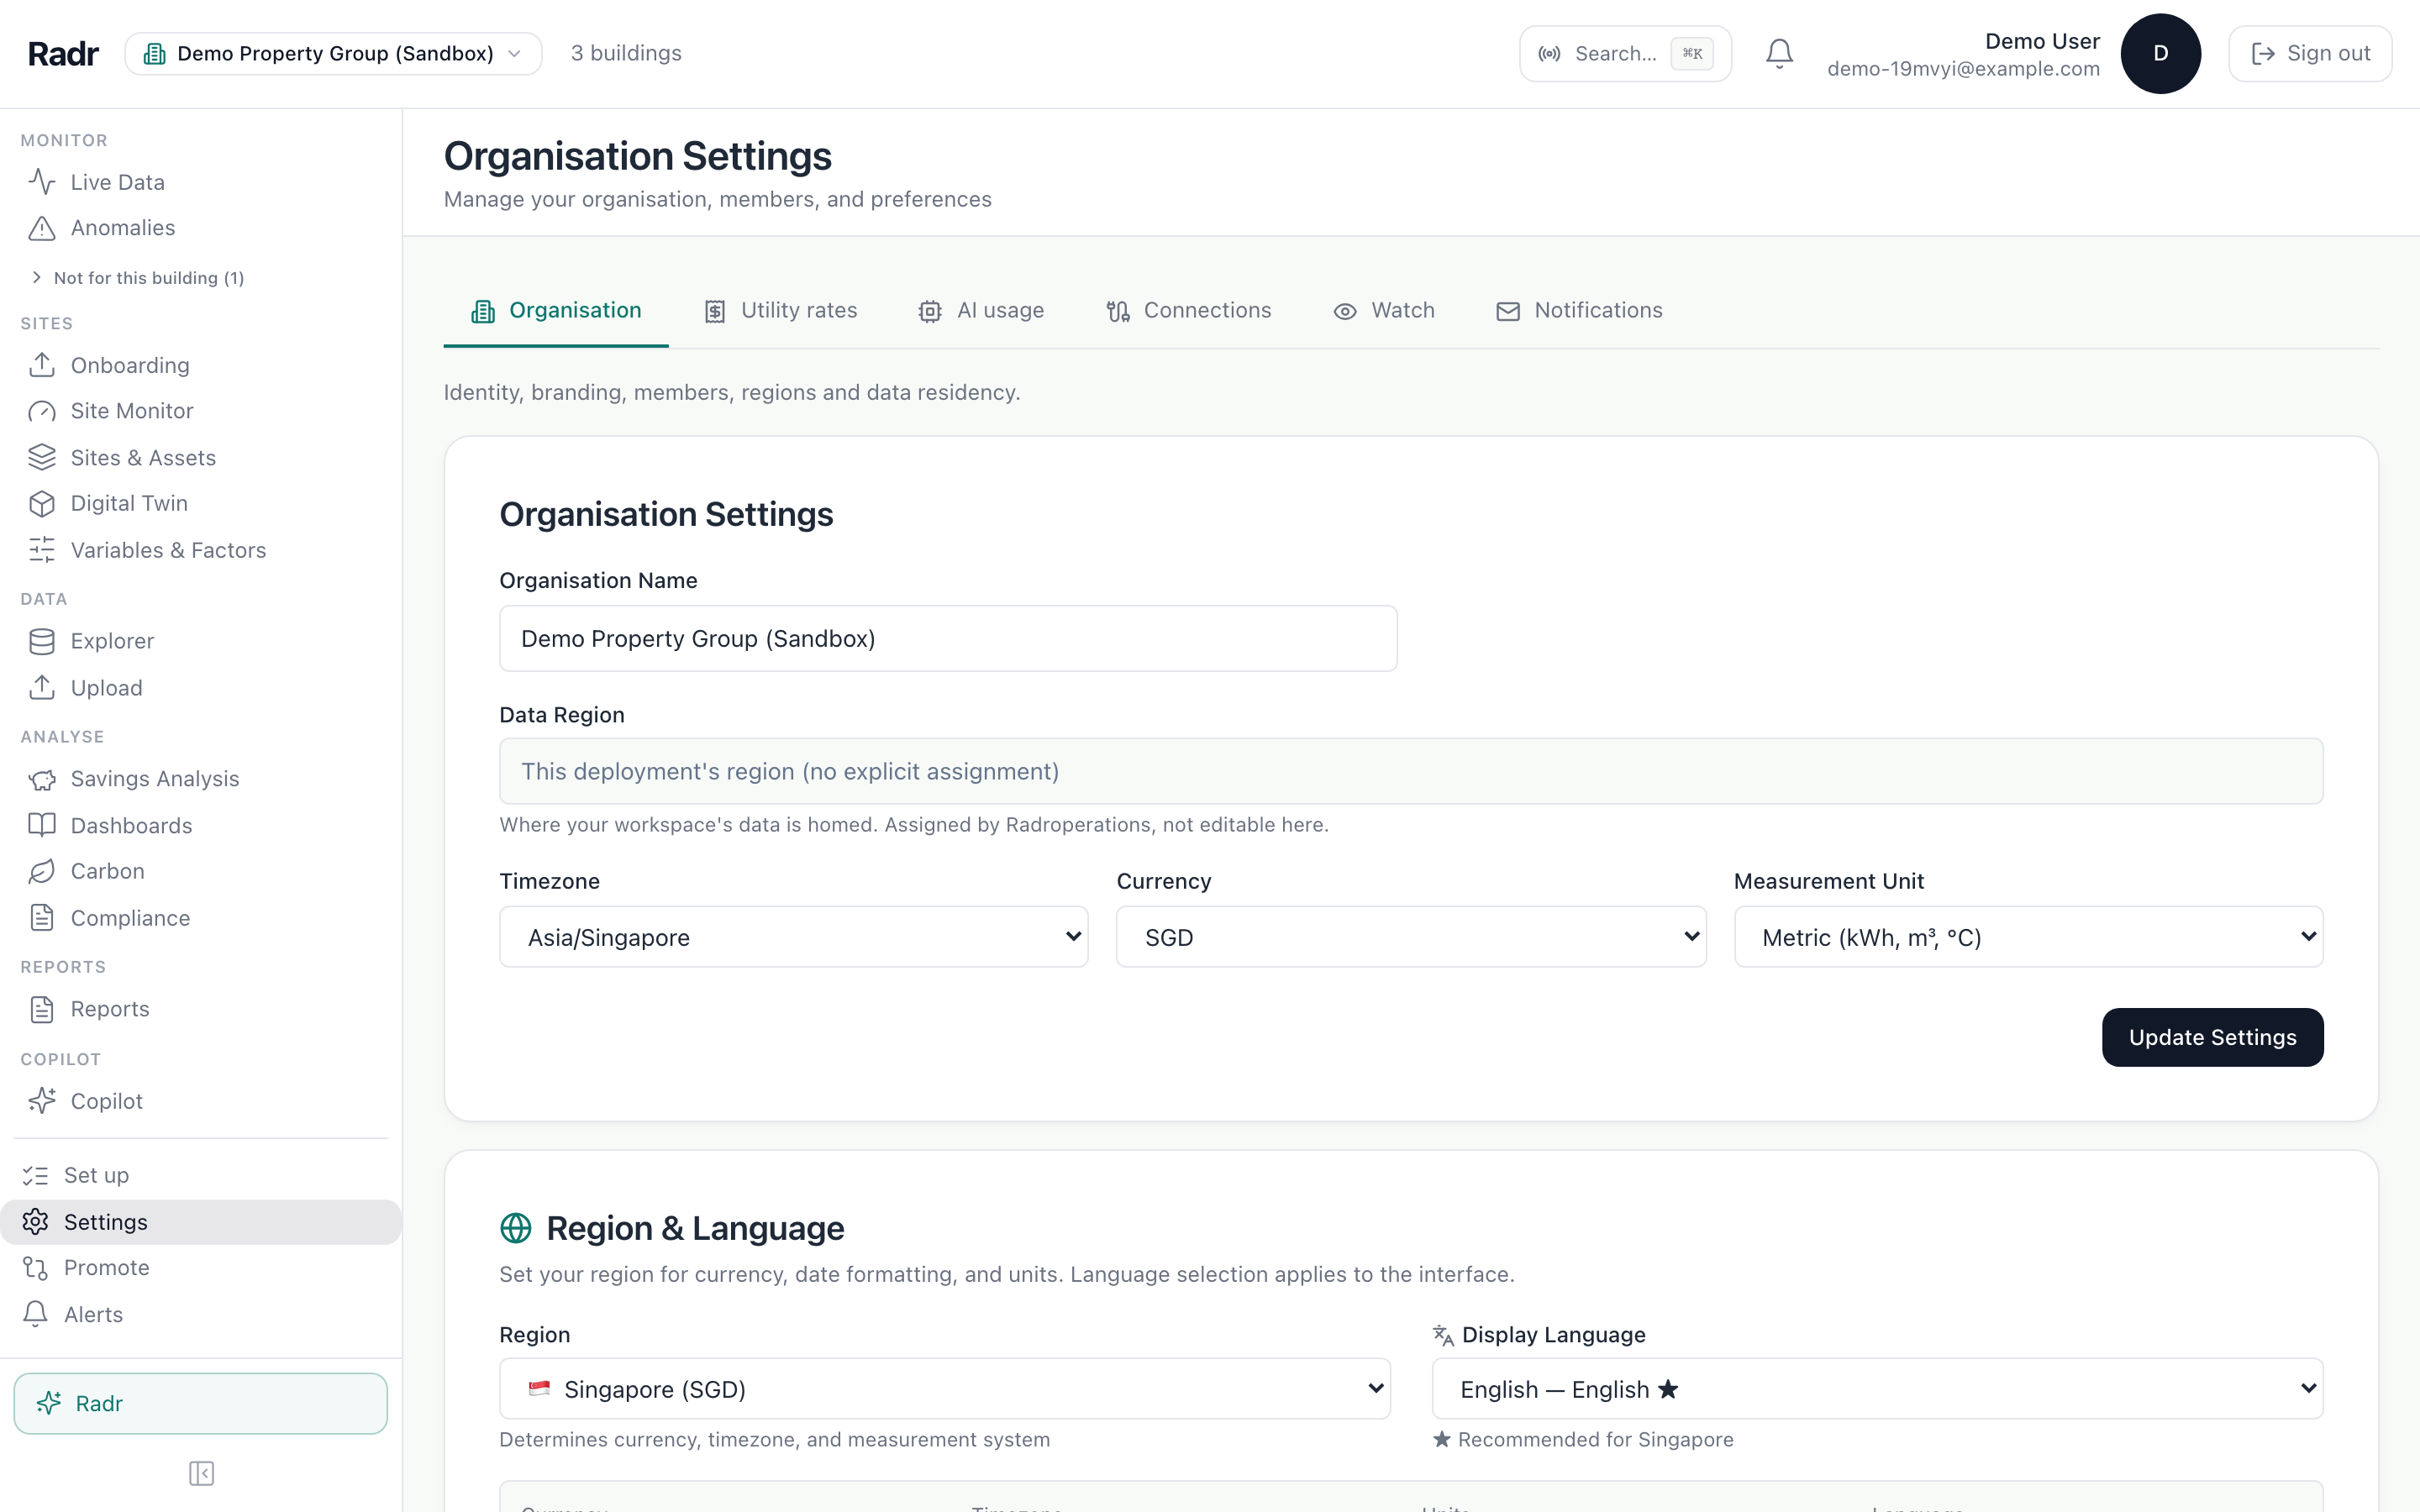This screenshot has width=2420, height=1512.
Task: Open the Display Language dropdown
Action: [x=1877, y=1389]
